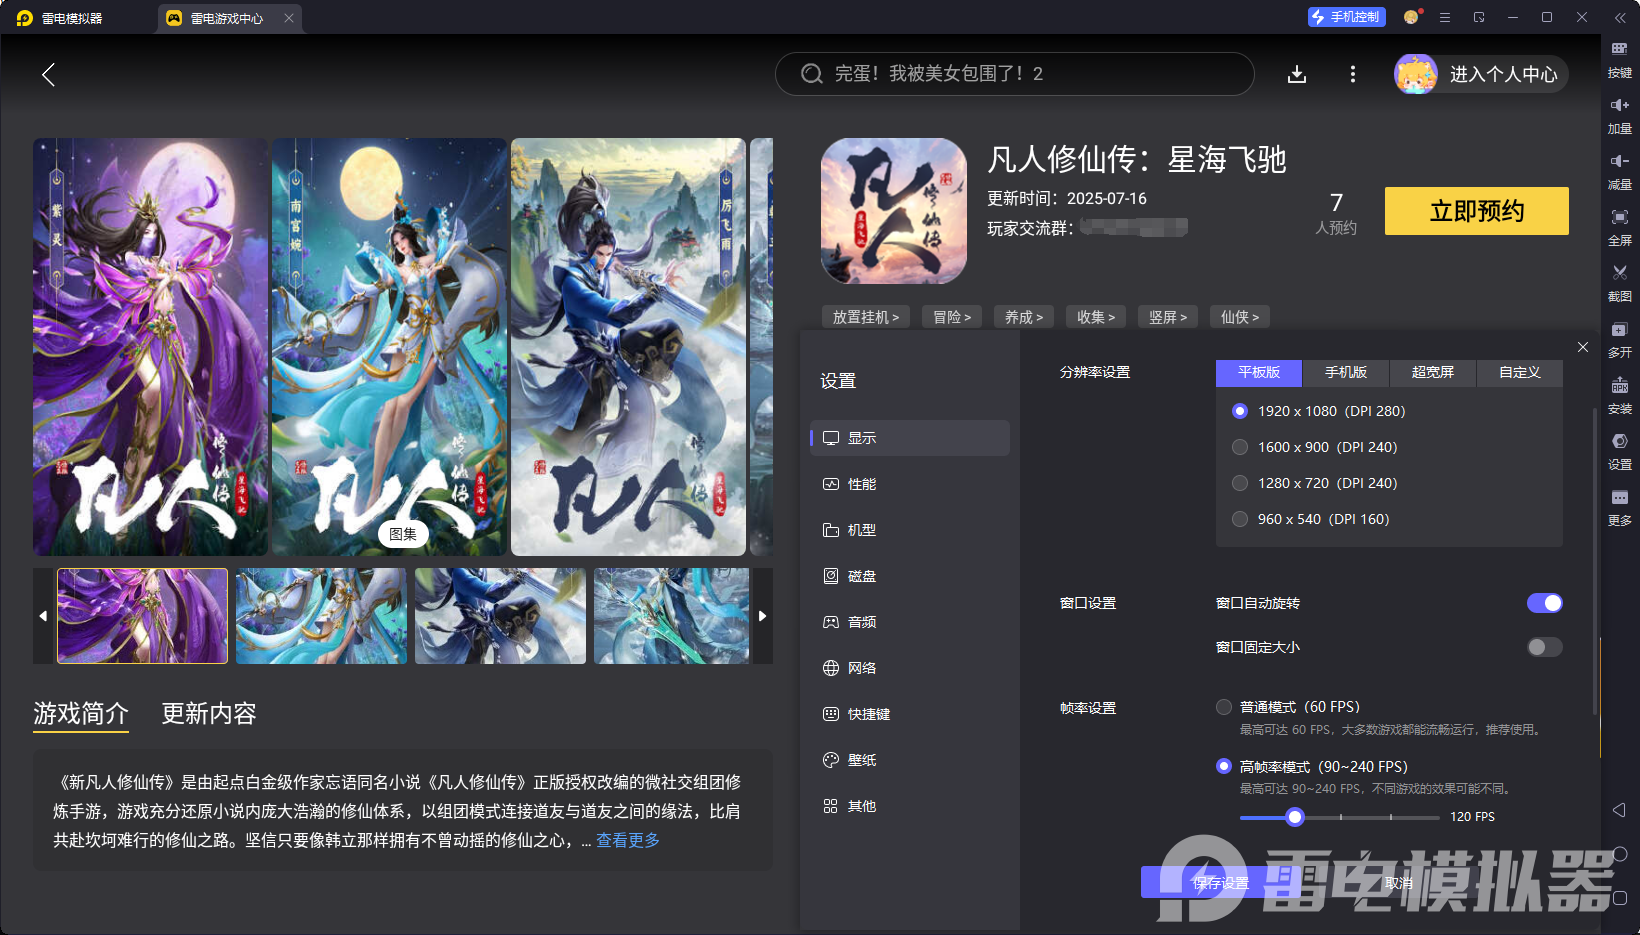Close the 雷电游戏中心 tab
This screenshot has width=1640, height=935.
[289, 18]
